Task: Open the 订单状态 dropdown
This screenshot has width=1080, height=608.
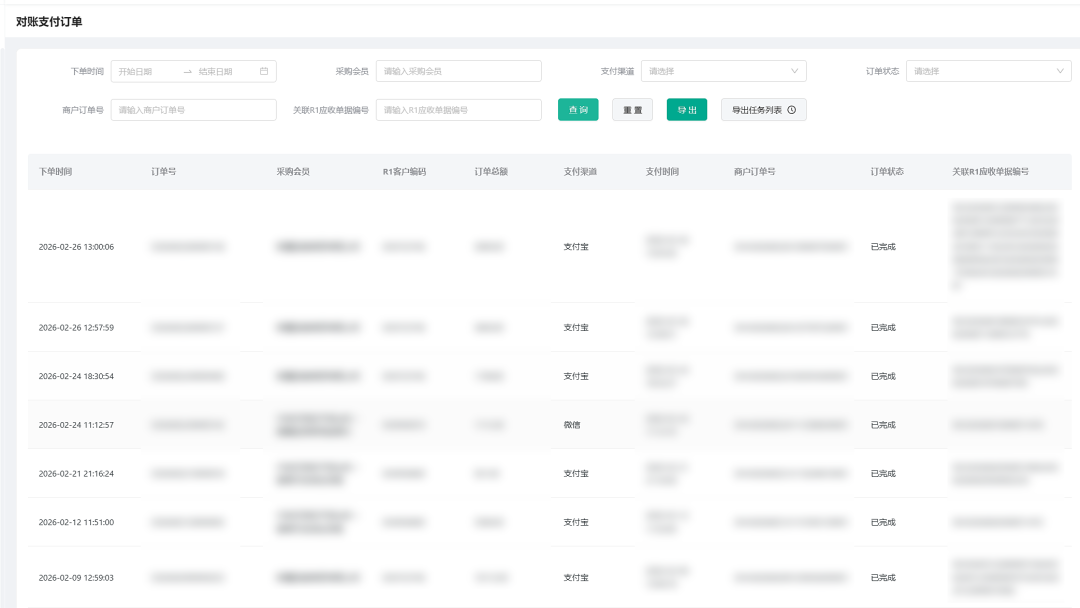Action: pyautogui.click(x=988, y=72)
